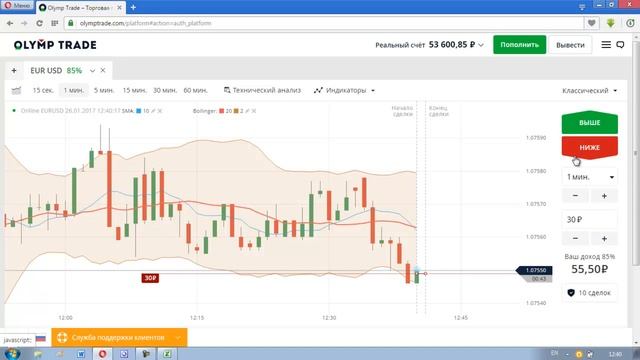Screen dimensions: 640x360
Task: Open Excel from the taskbar
Action: pyautogui.click(x=167, y=354)
